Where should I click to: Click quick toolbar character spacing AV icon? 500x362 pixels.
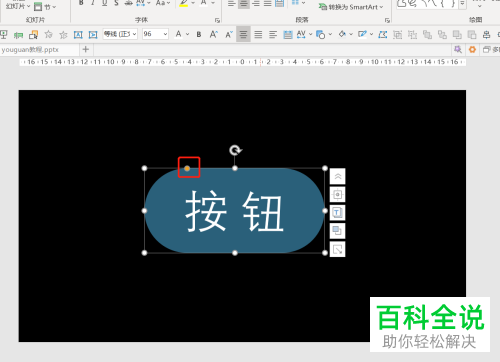pyautogui.click(x=301, y=34)
